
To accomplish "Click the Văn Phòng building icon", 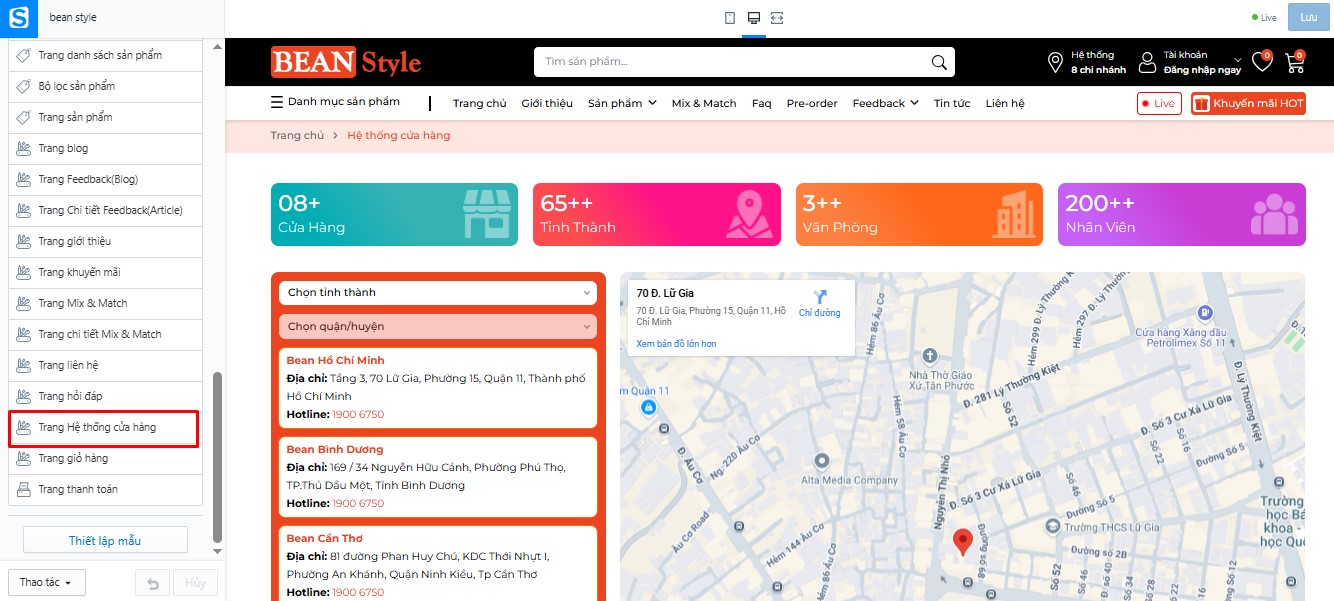I will tap(1013, 214).
